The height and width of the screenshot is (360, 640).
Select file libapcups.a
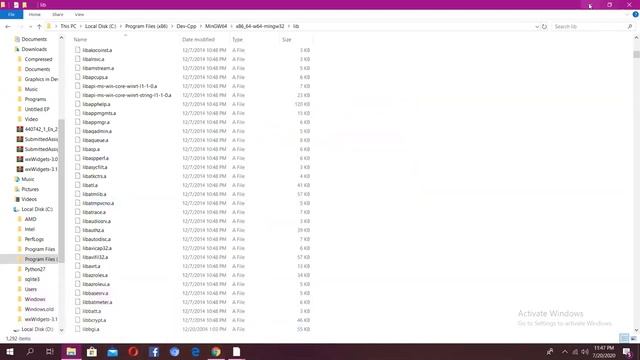point(95,77)
